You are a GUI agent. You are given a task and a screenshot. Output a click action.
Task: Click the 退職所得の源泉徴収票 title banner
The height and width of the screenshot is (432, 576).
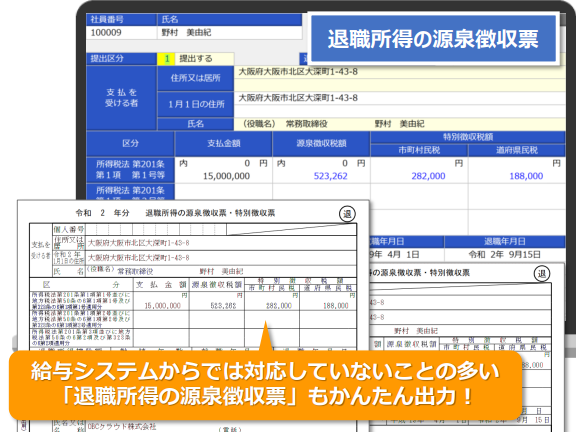click(433, 39)
